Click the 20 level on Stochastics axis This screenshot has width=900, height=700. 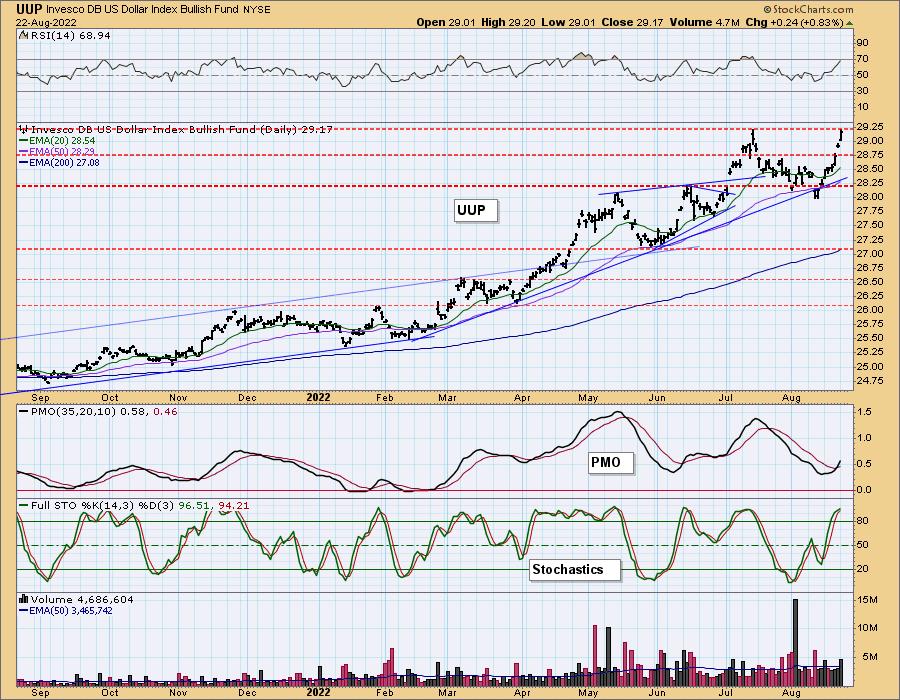[863, 569]
